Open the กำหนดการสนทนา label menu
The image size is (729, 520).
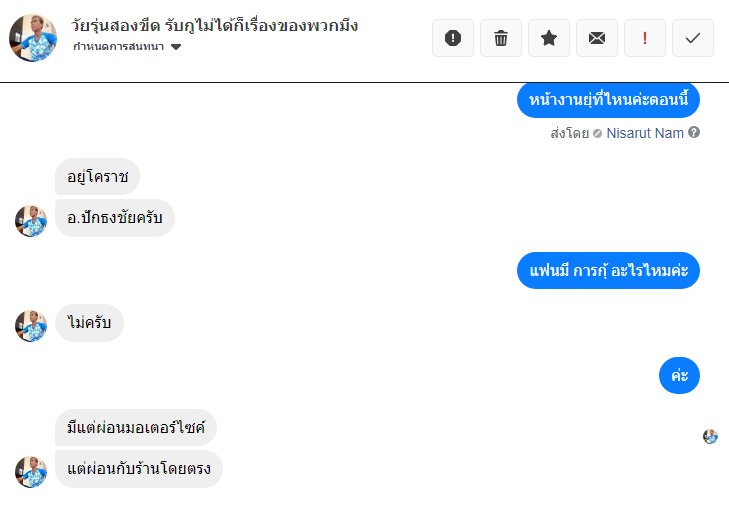[x=120, y=47]
